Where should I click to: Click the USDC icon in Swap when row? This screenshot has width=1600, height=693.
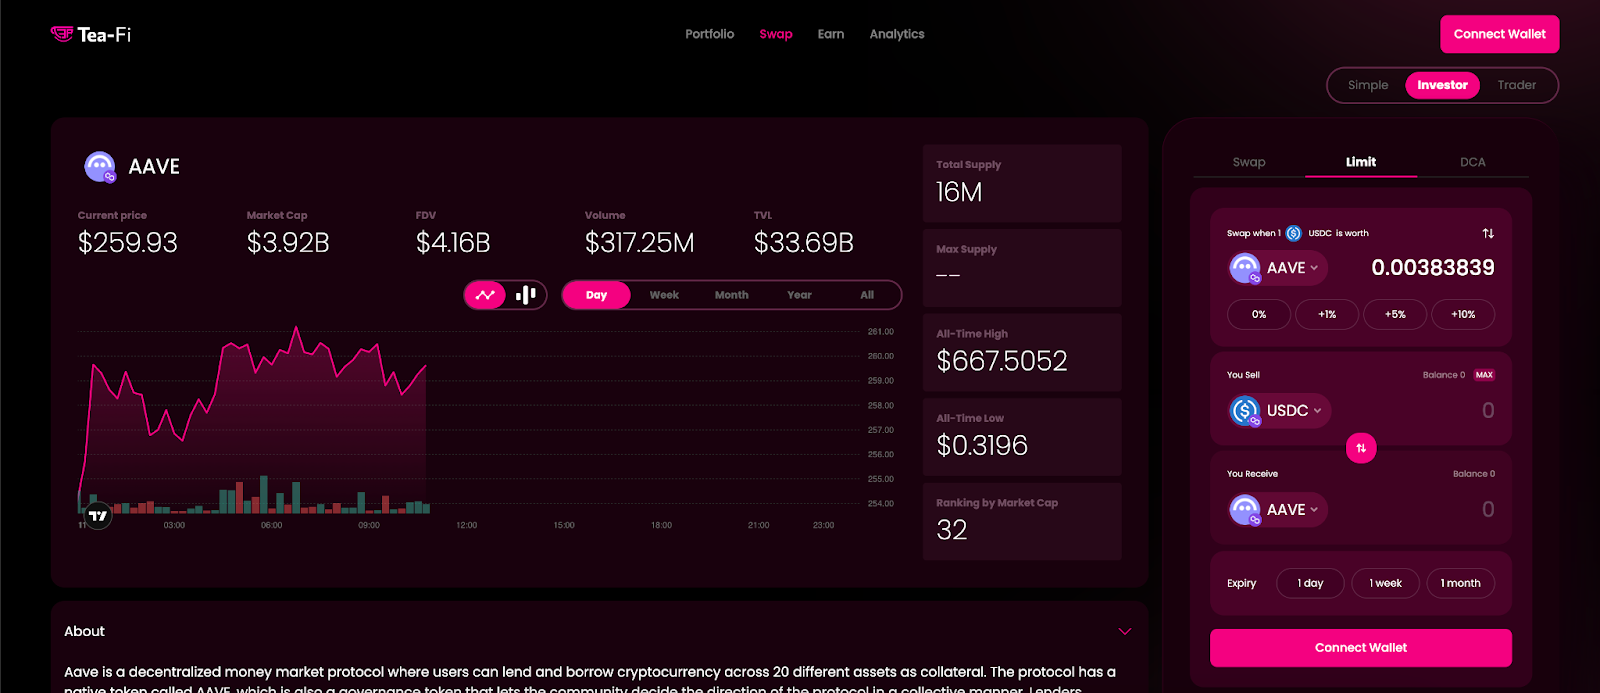click(1294, 233)
